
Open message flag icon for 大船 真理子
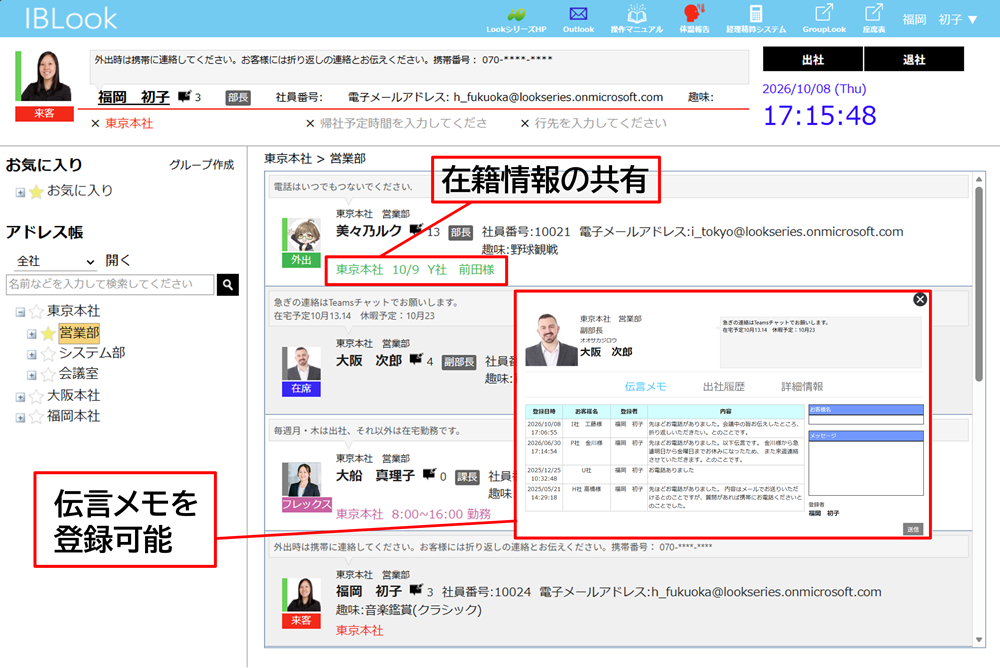(429, 474)
